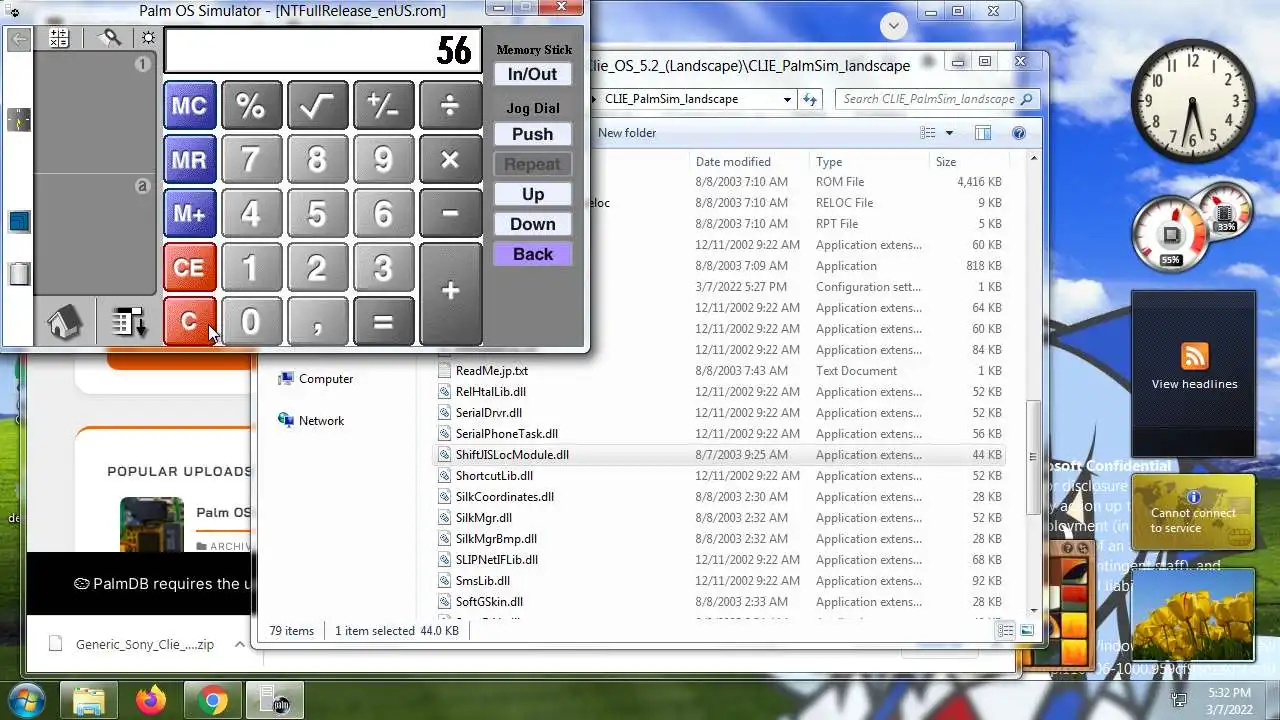Sort Explorer files by Size column header
The width and height of the screenshot is (1280, 720).
(x=968, y=161)
